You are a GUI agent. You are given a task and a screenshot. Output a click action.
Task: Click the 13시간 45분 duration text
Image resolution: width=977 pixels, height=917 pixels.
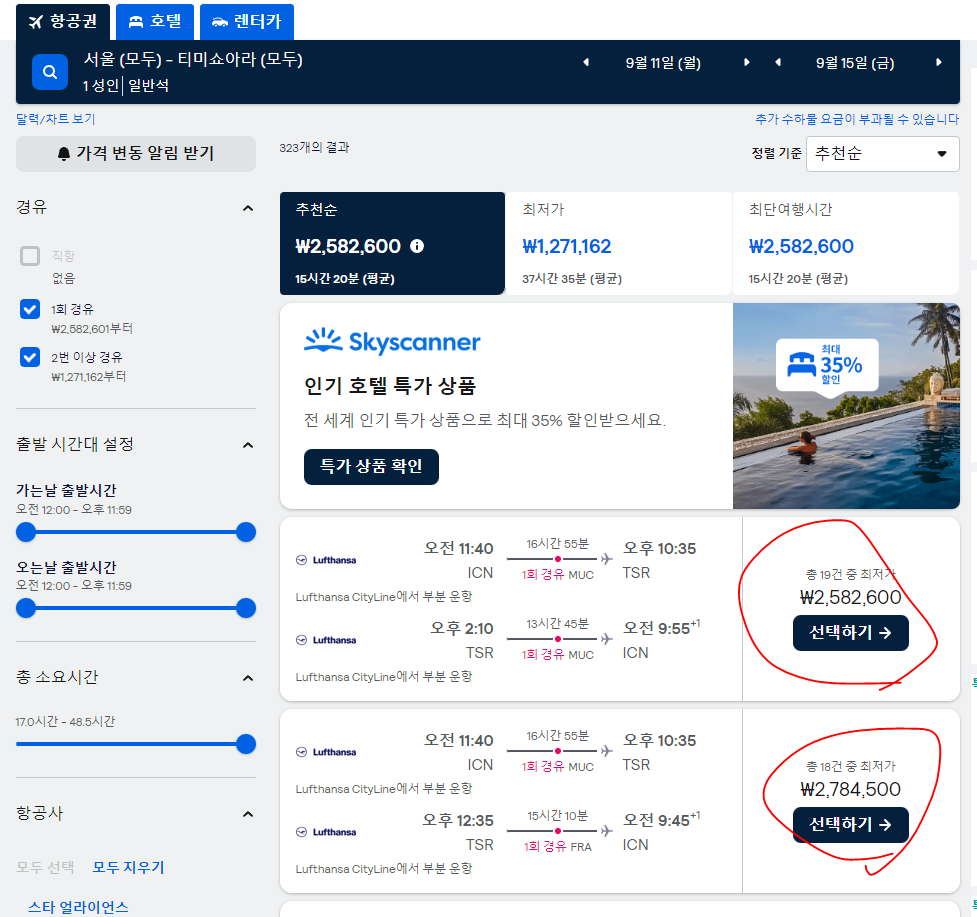click(x=558, y=624)
